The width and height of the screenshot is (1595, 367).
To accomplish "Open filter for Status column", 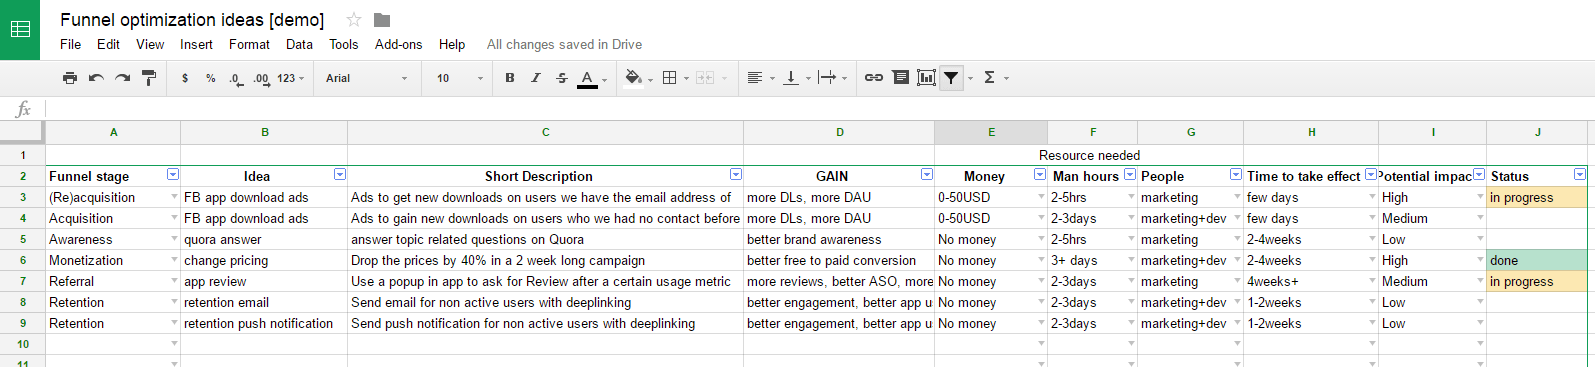I will coord(1579,175).
